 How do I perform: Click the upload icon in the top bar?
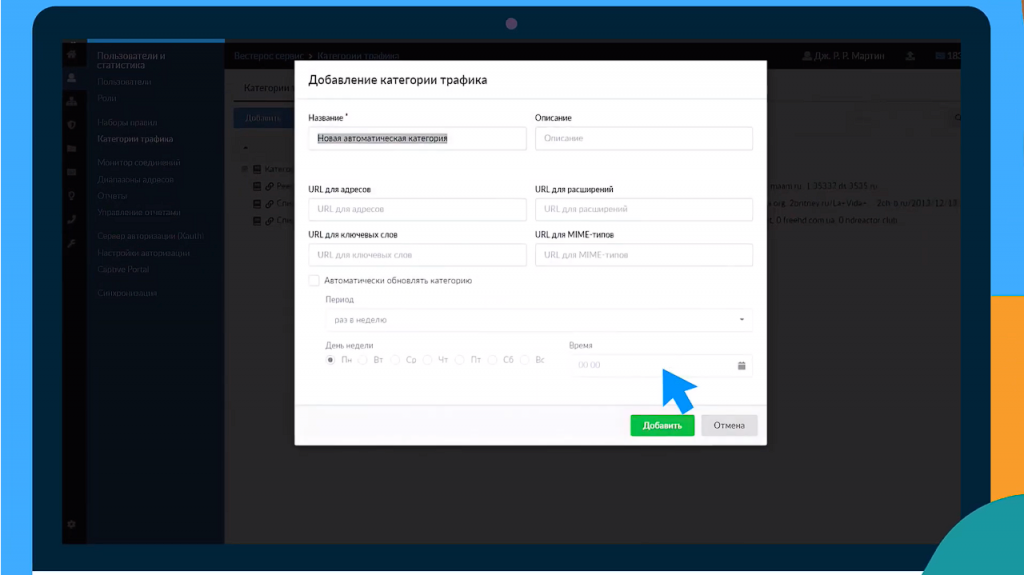(910, 56)
